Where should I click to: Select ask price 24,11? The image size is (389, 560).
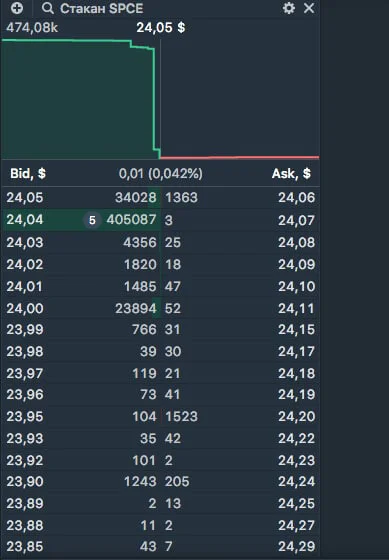[x=296, y=308]
